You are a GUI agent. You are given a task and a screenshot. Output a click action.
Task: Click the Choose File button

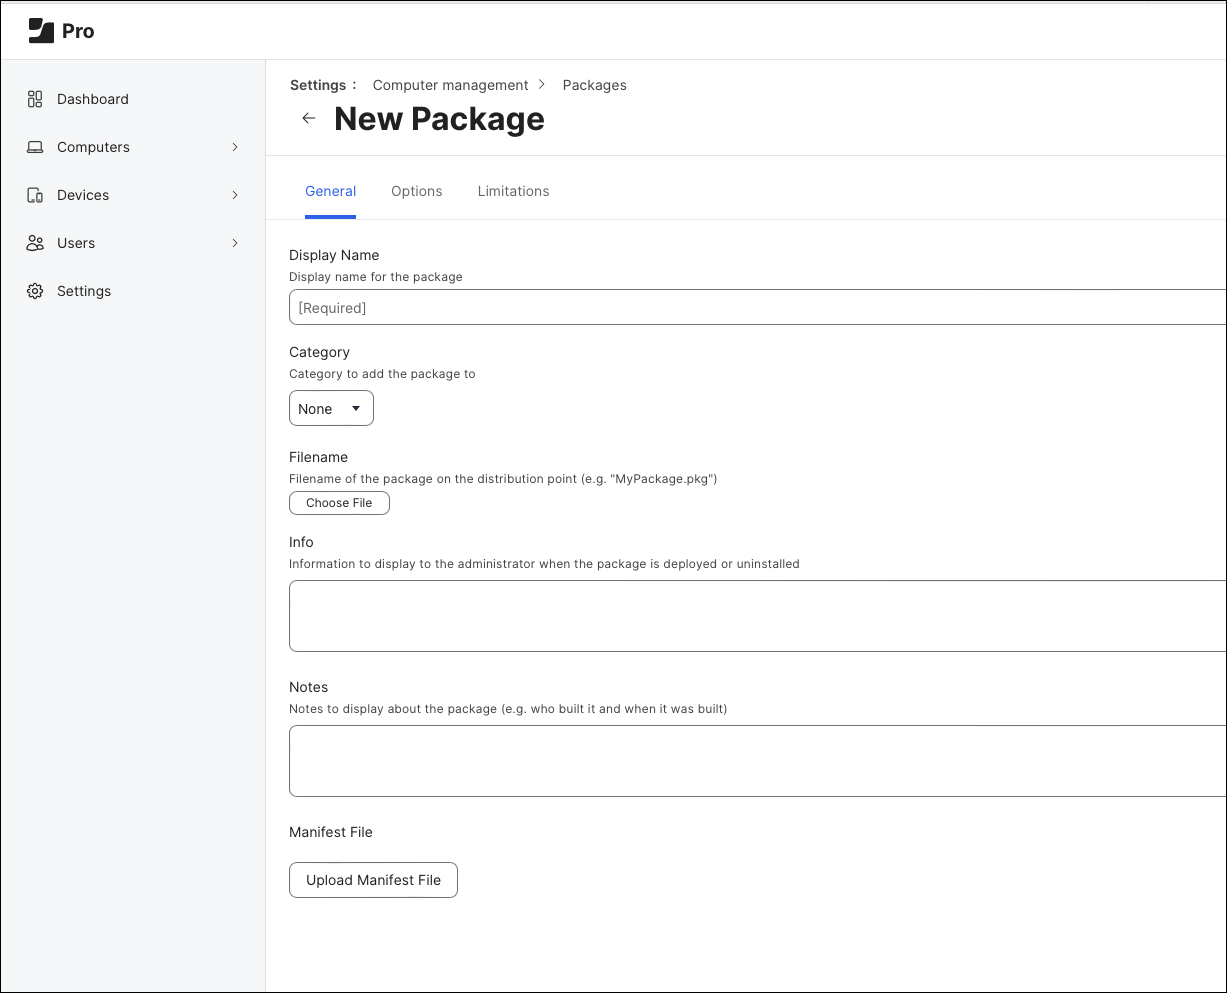tap(339, 503)
